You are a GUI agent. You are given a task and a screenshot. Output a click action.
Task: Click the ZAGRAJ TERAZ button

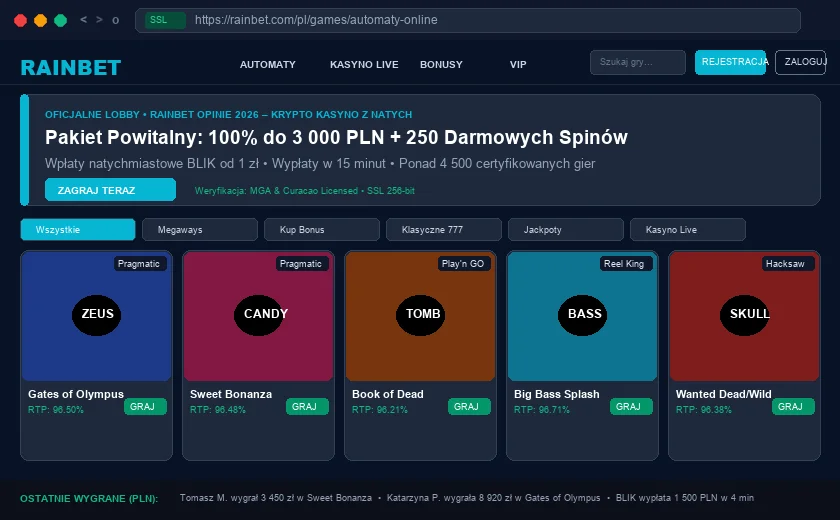point(110,190)
